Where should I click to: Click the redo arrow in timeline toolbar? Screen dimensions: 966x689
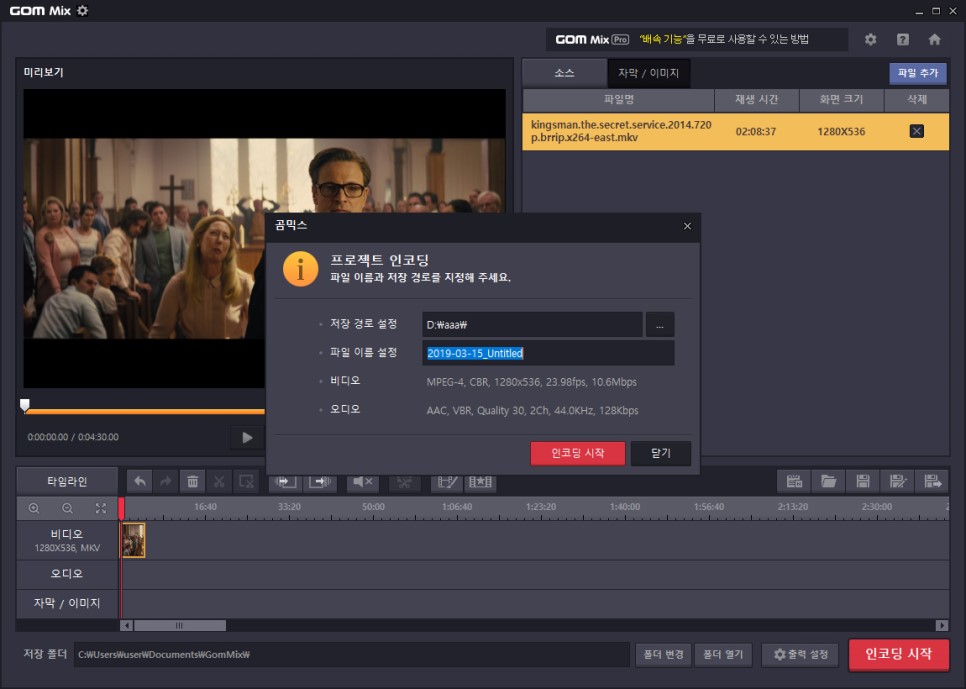tap(166, 481)
